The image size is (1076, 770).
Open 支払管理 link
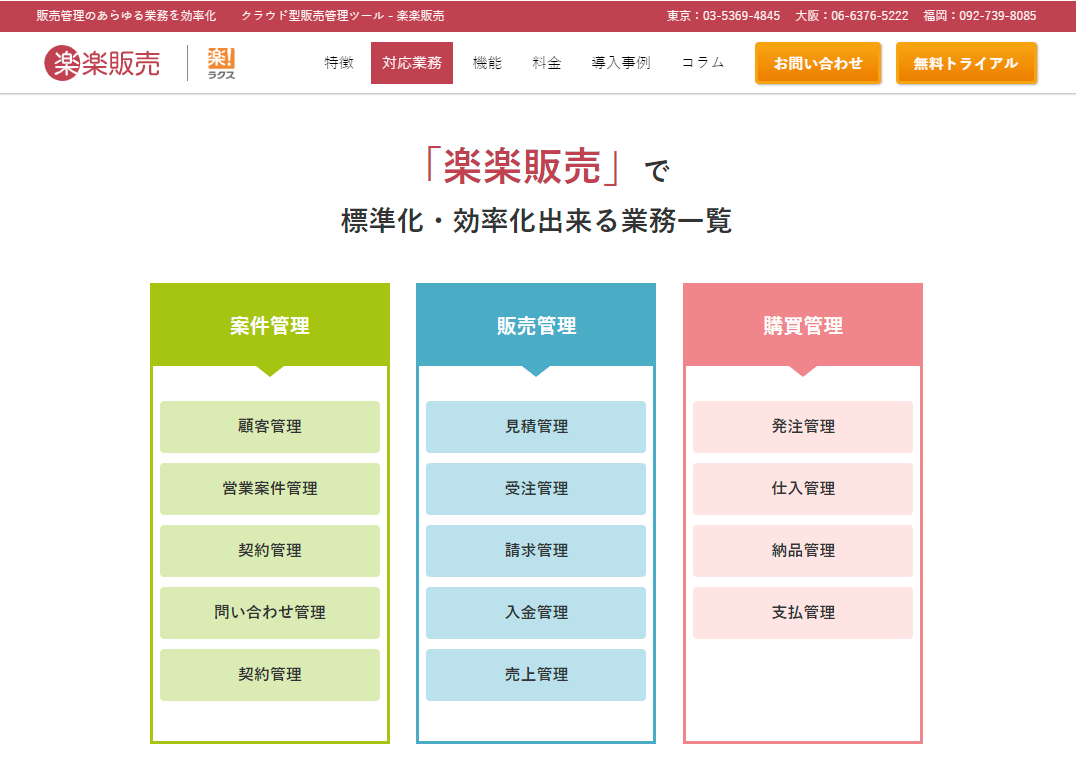tap(803, 613)
